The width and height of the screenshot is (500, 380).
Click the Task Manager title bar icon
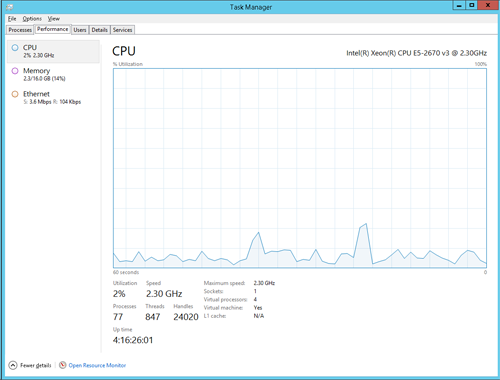9,7
